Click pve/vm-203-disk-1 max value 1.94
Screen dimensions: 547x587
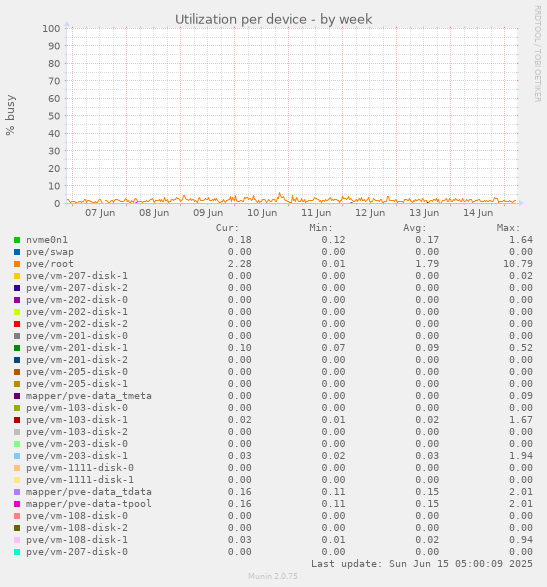[x=521, y=456]
